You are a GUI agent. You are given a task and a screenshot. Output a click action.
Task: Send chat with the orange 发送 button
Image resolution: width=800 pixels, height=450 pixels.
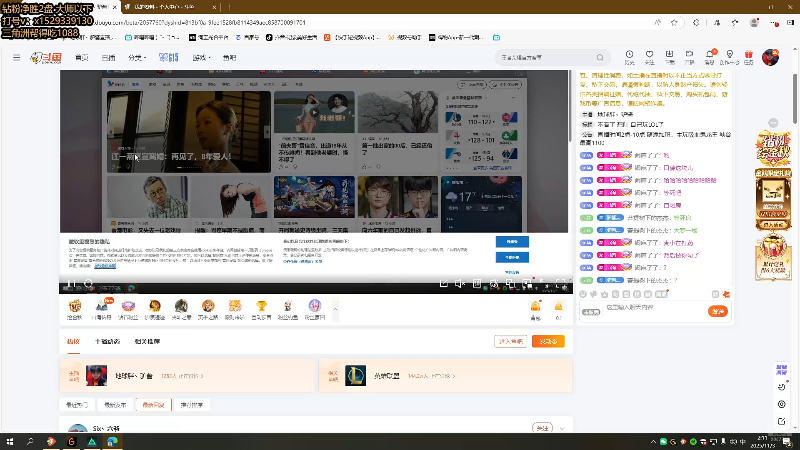click(718, 311)
